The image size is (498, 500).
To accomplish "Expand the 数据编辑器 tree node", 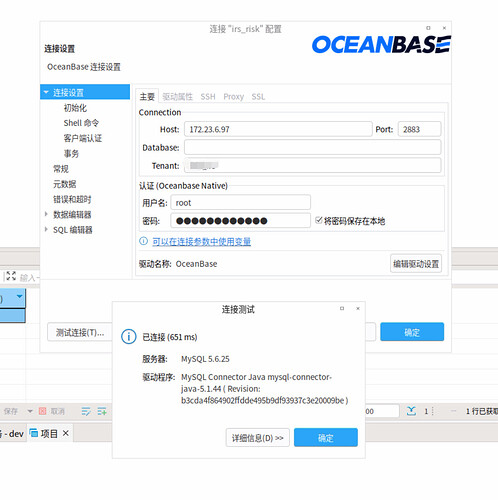I will 46,214.
